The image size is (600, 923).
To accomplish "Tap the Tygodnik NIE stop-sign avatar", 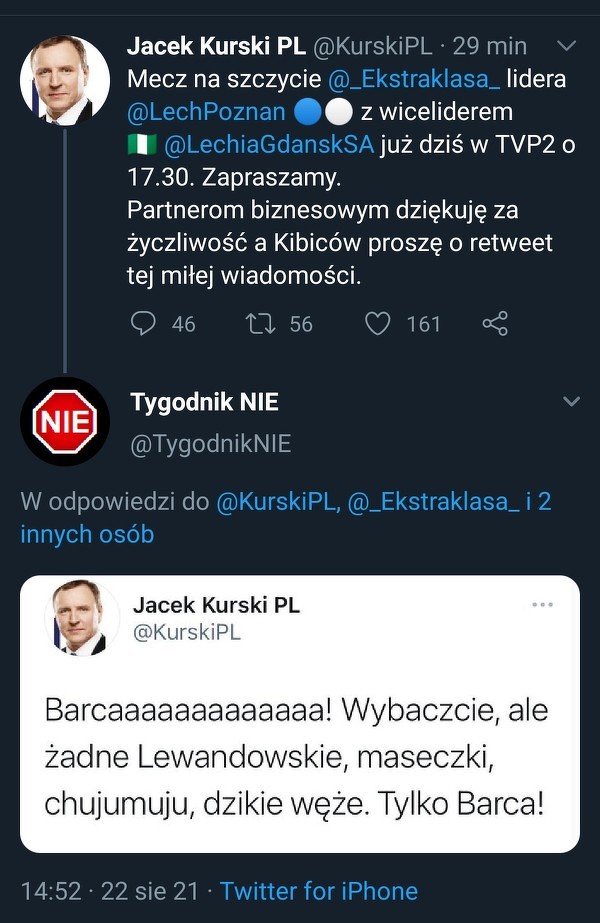I will click(x=65, y=421).
